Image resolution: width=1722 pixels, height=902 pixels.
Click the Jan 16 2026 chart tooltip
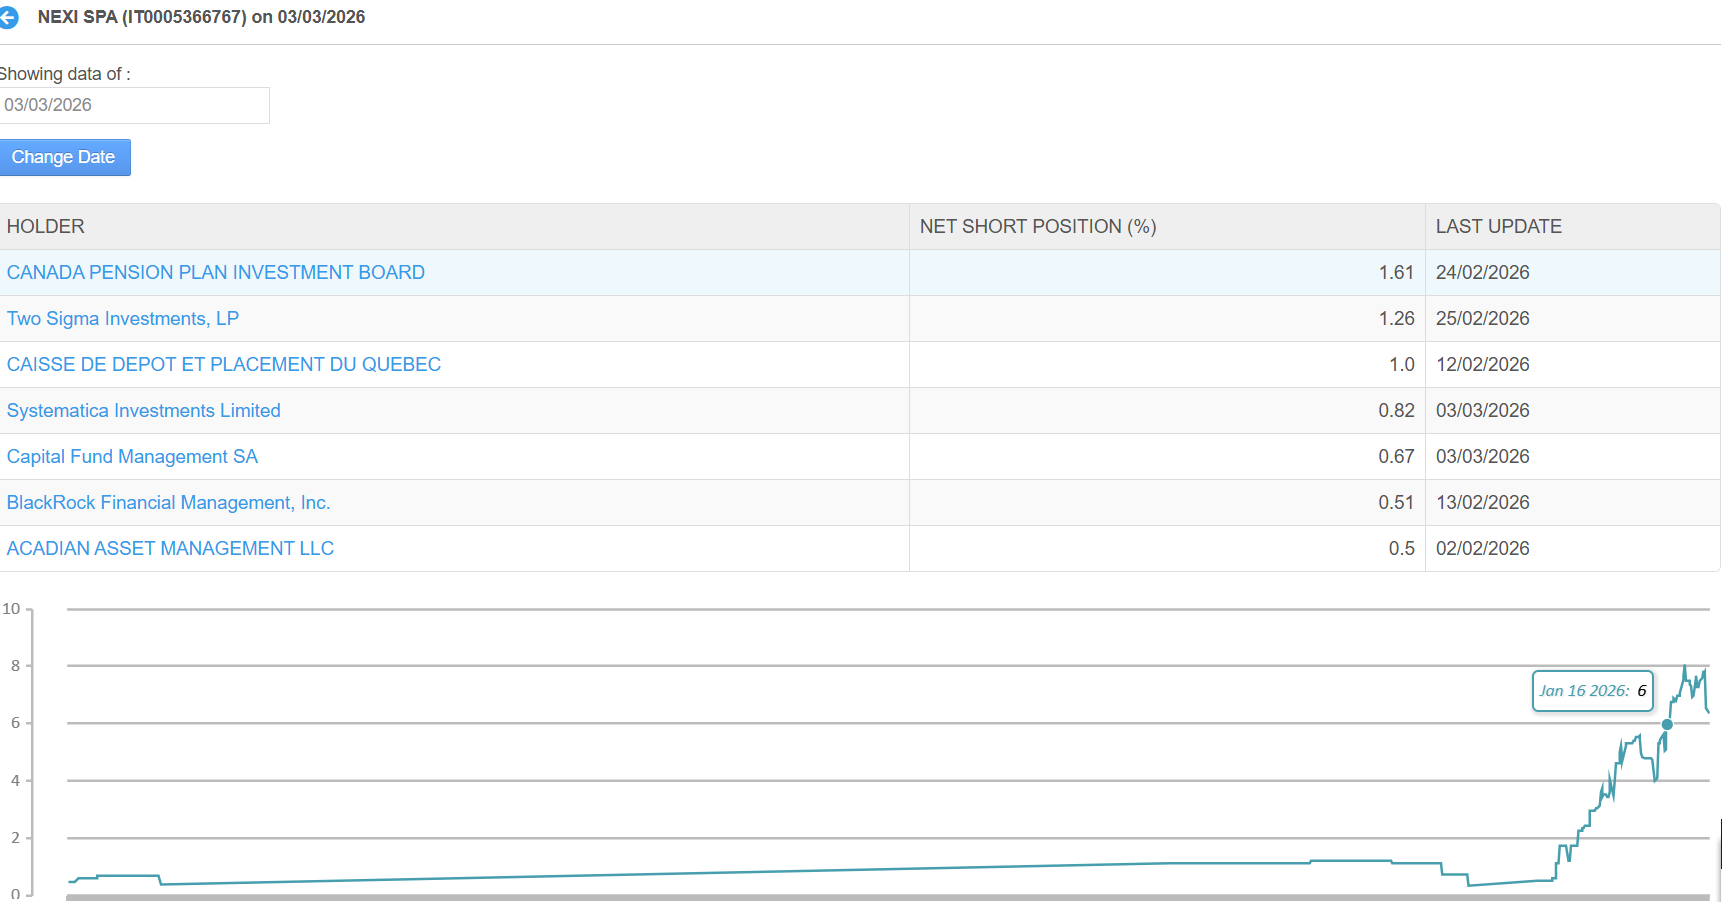tap(1592, 691)
